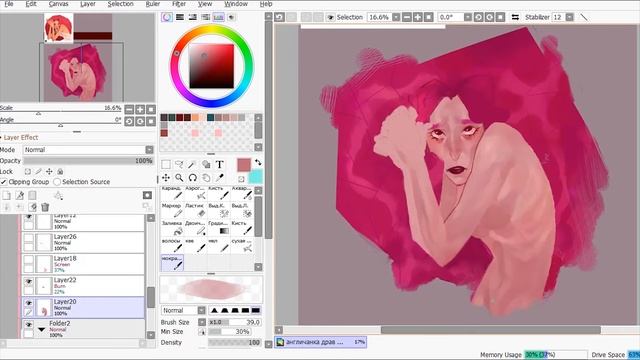Toggle Selection visibility eye in toolbar
640x360 pixels.
(331, 17)
